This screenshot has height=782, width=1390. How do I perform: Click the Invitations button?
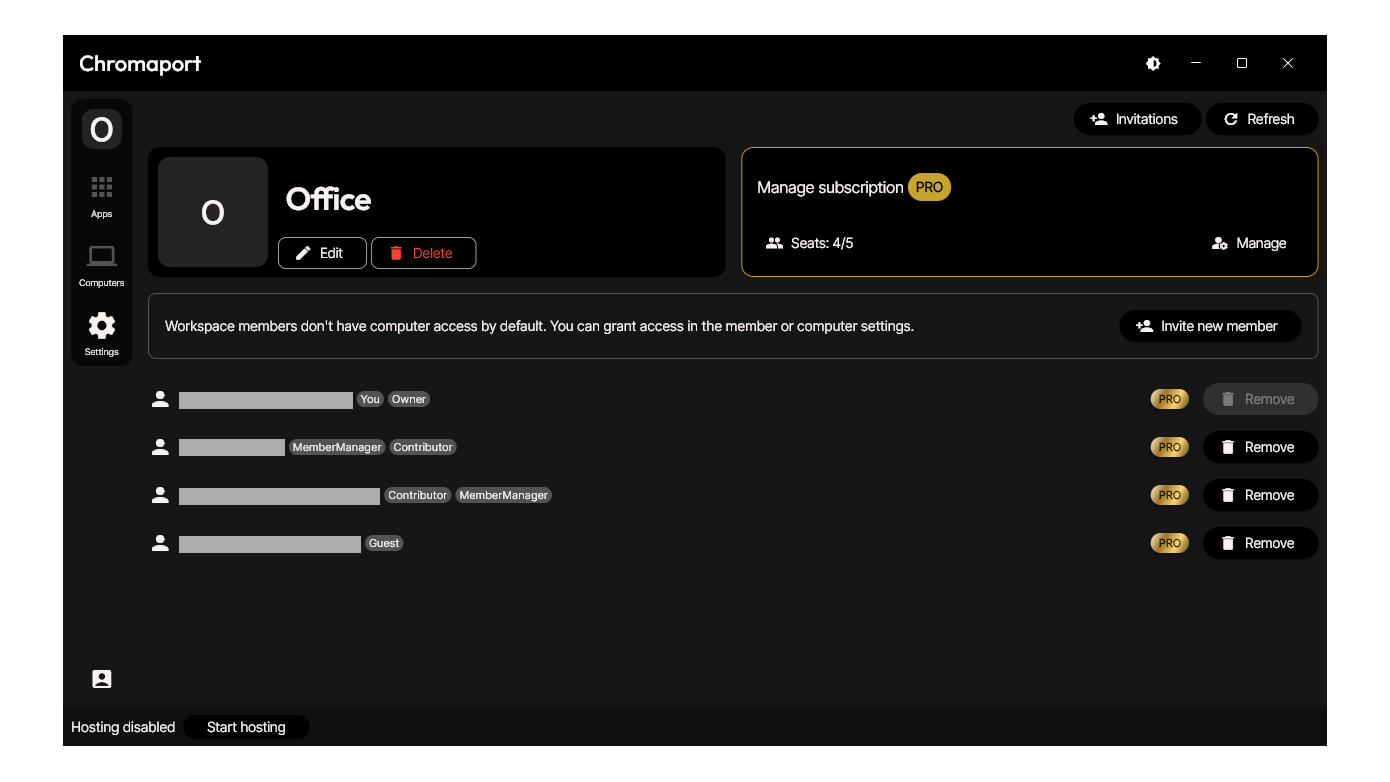tap(1133, 119)
